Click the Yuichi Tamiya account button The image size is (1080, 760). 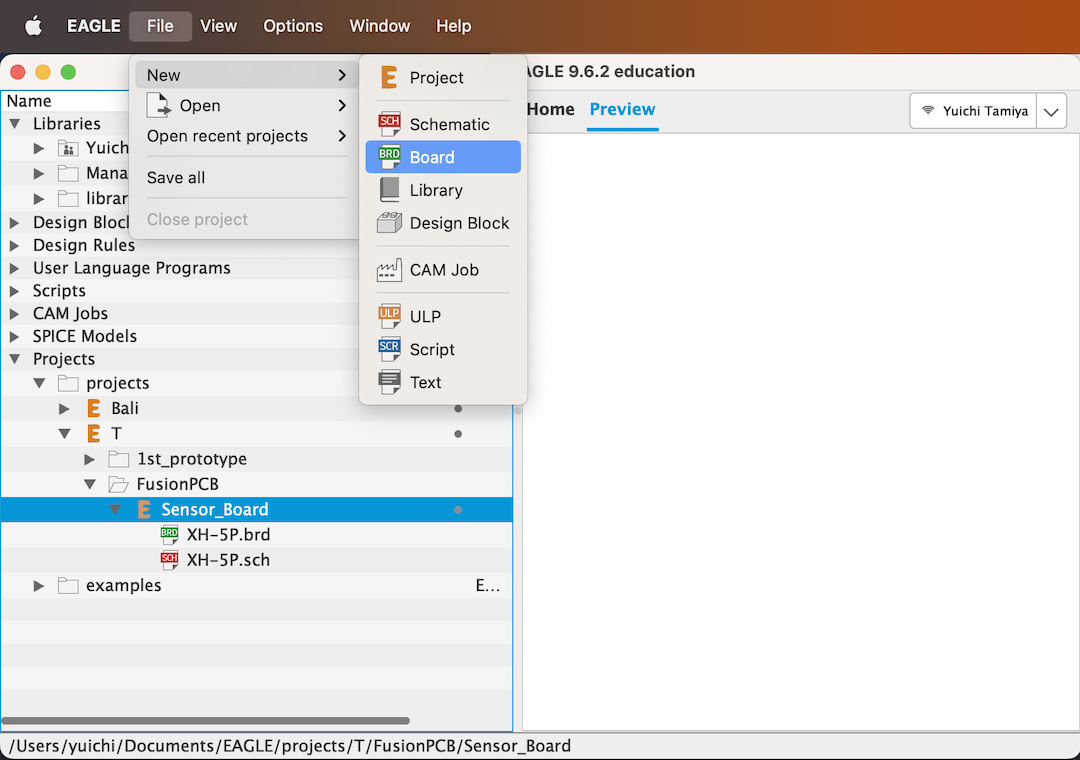click(973, 111)
